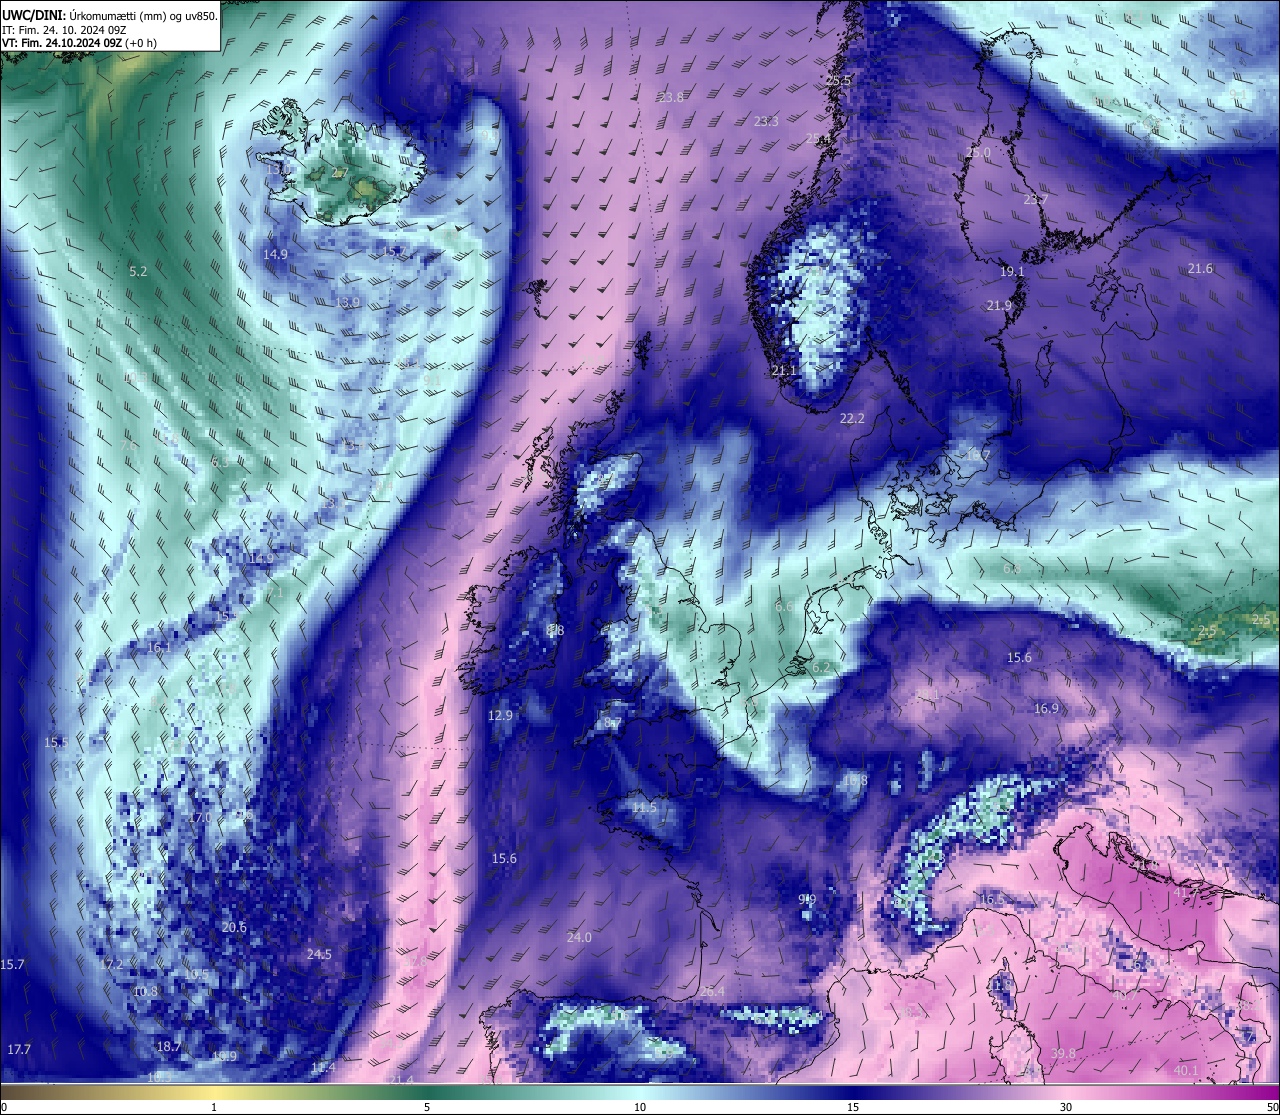The image size is (1280, 1115).
Task: Click the 21.1 value in southern Norway
Action: [784, 370]
